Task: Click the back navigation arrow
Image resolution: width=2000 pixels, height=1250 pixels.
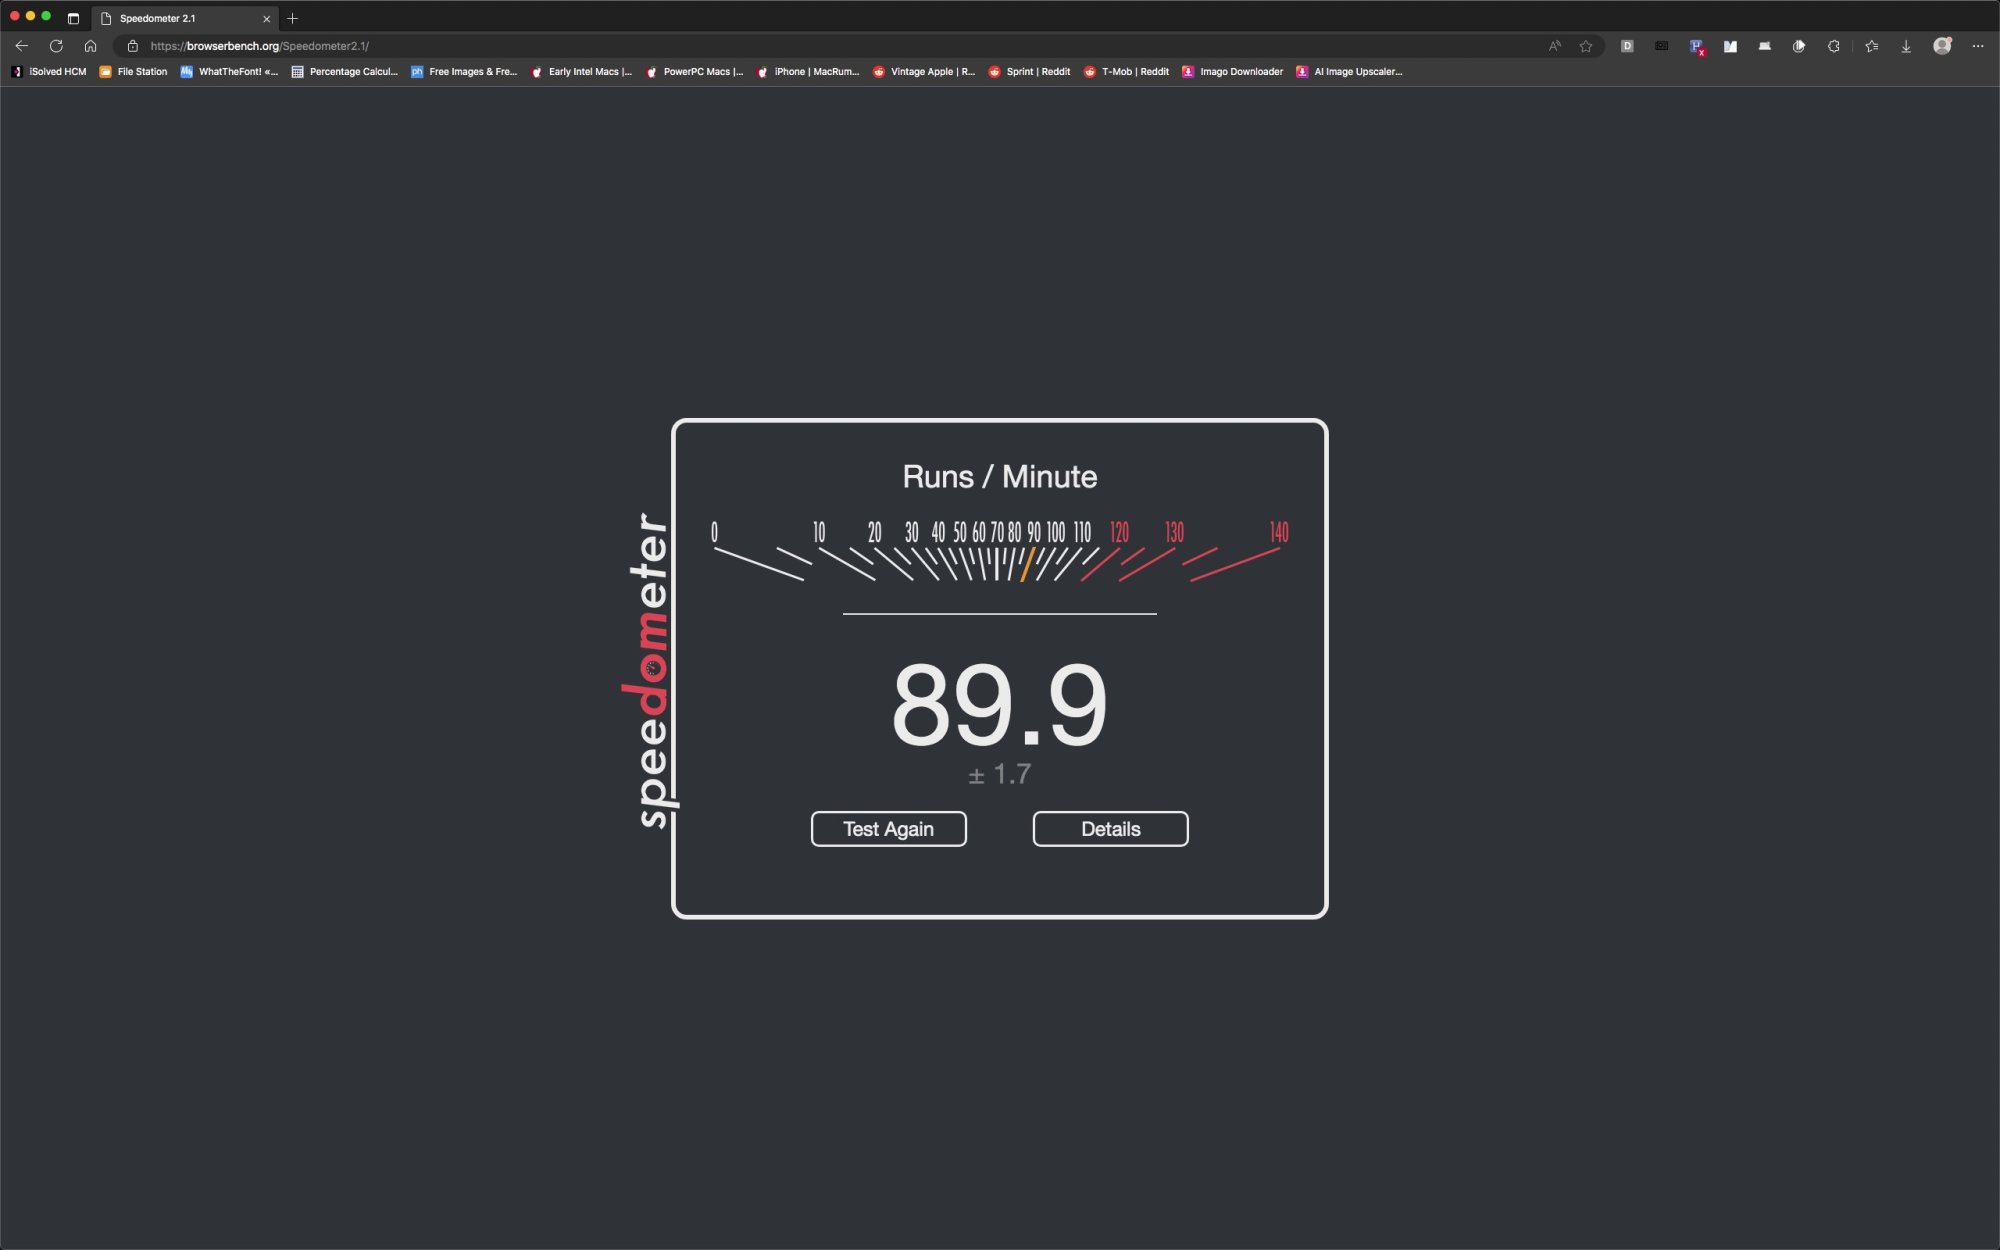Action: (22, 46)
